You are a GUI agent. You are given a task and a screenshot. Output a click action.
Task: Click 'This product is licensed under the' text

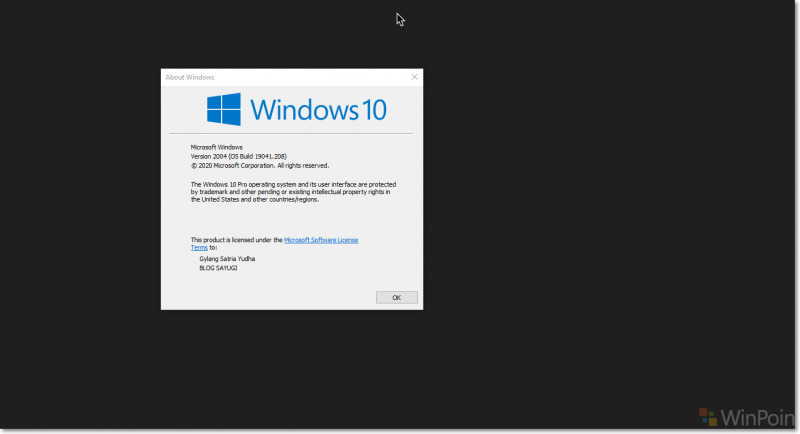[236, 240]
